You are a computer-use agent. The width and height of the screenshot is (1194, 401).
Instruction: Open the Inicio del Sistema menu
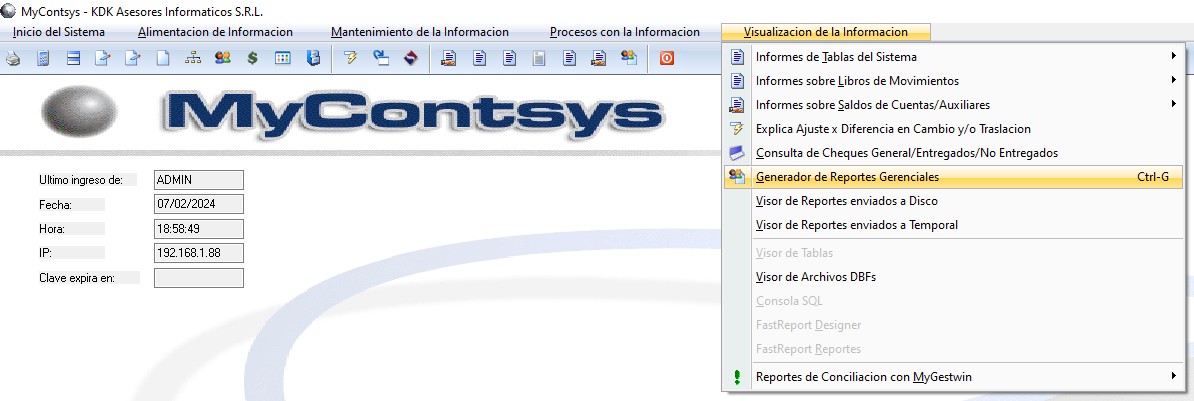point(58,32)
